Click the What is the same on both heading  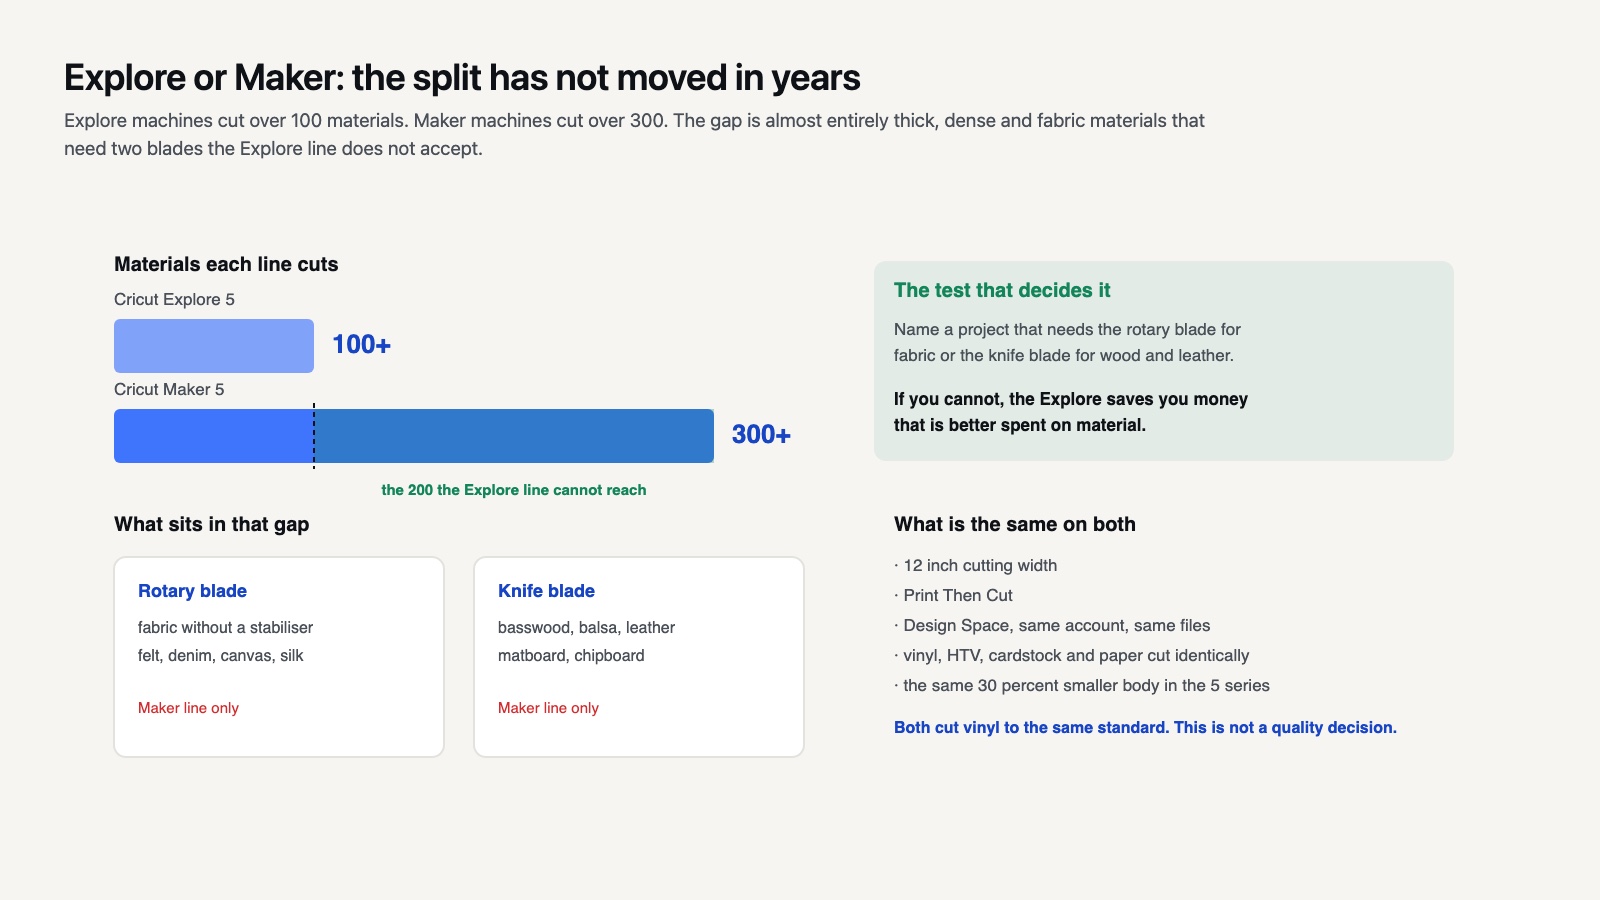point(1015,525)
